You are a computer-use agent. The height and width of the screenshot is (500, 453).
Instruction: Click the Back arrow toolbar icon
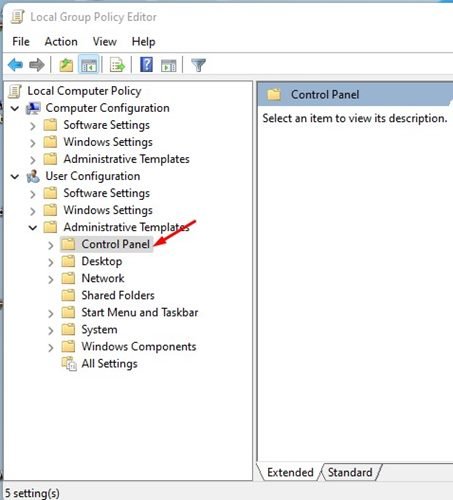[15, 65]
